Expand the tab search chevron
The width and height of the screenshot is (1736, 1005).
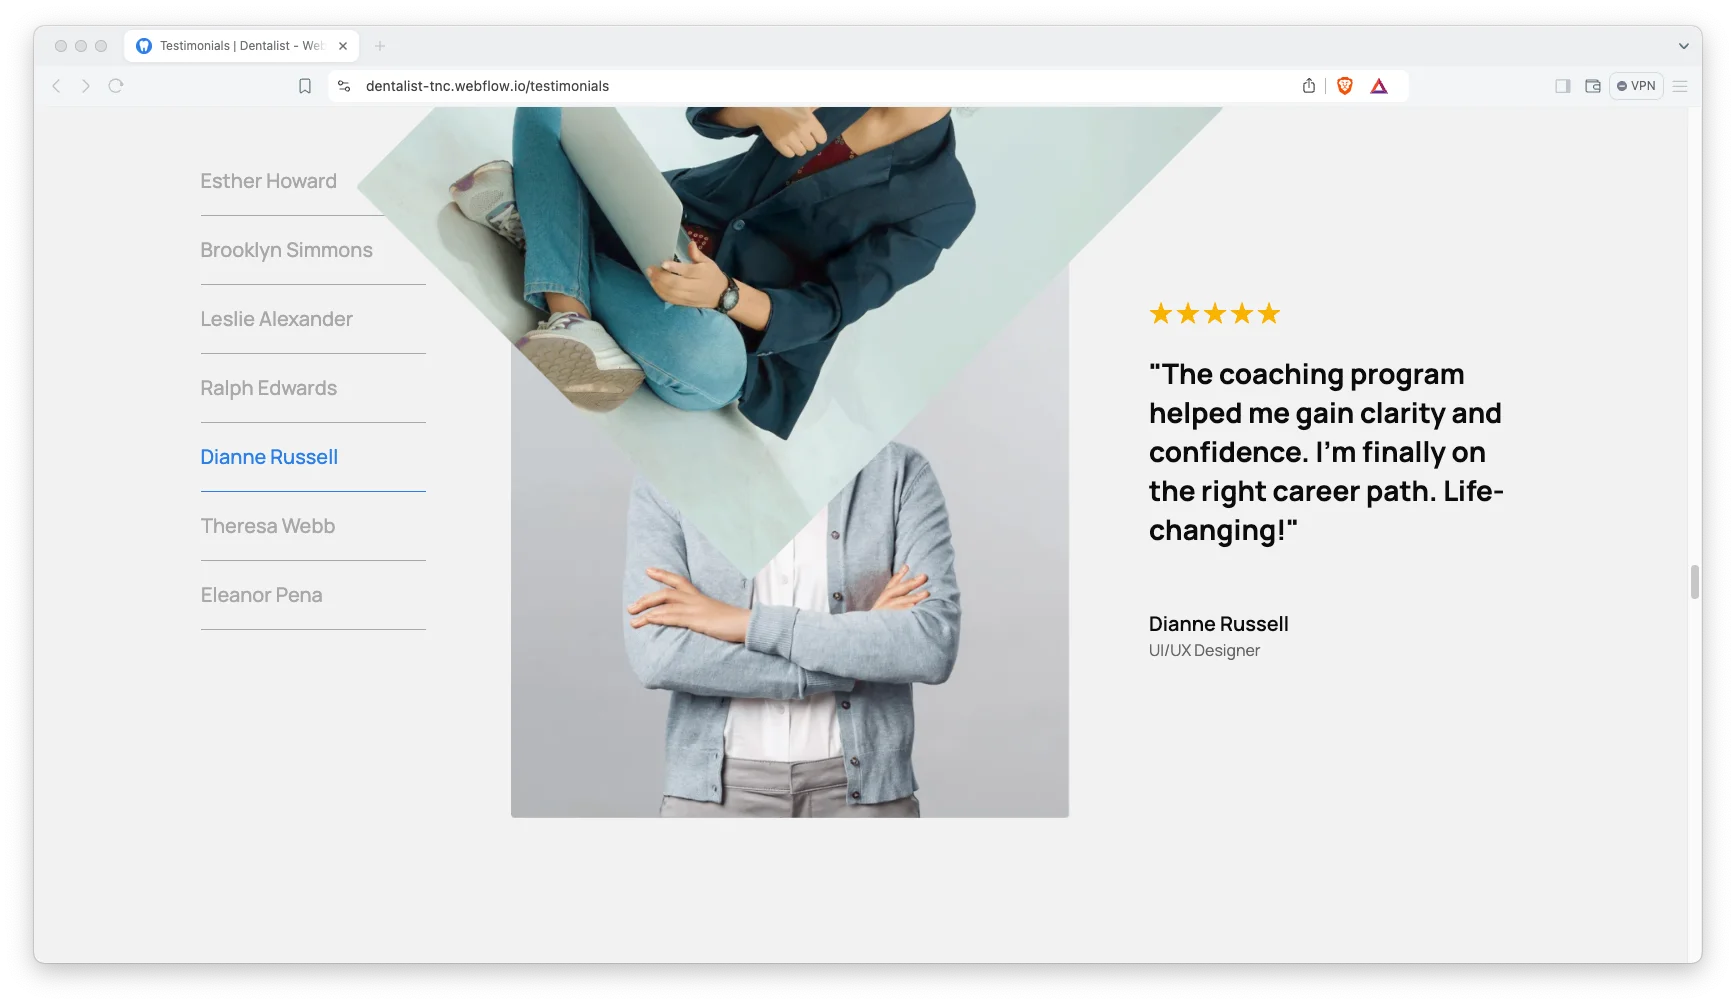(1683, 46)
